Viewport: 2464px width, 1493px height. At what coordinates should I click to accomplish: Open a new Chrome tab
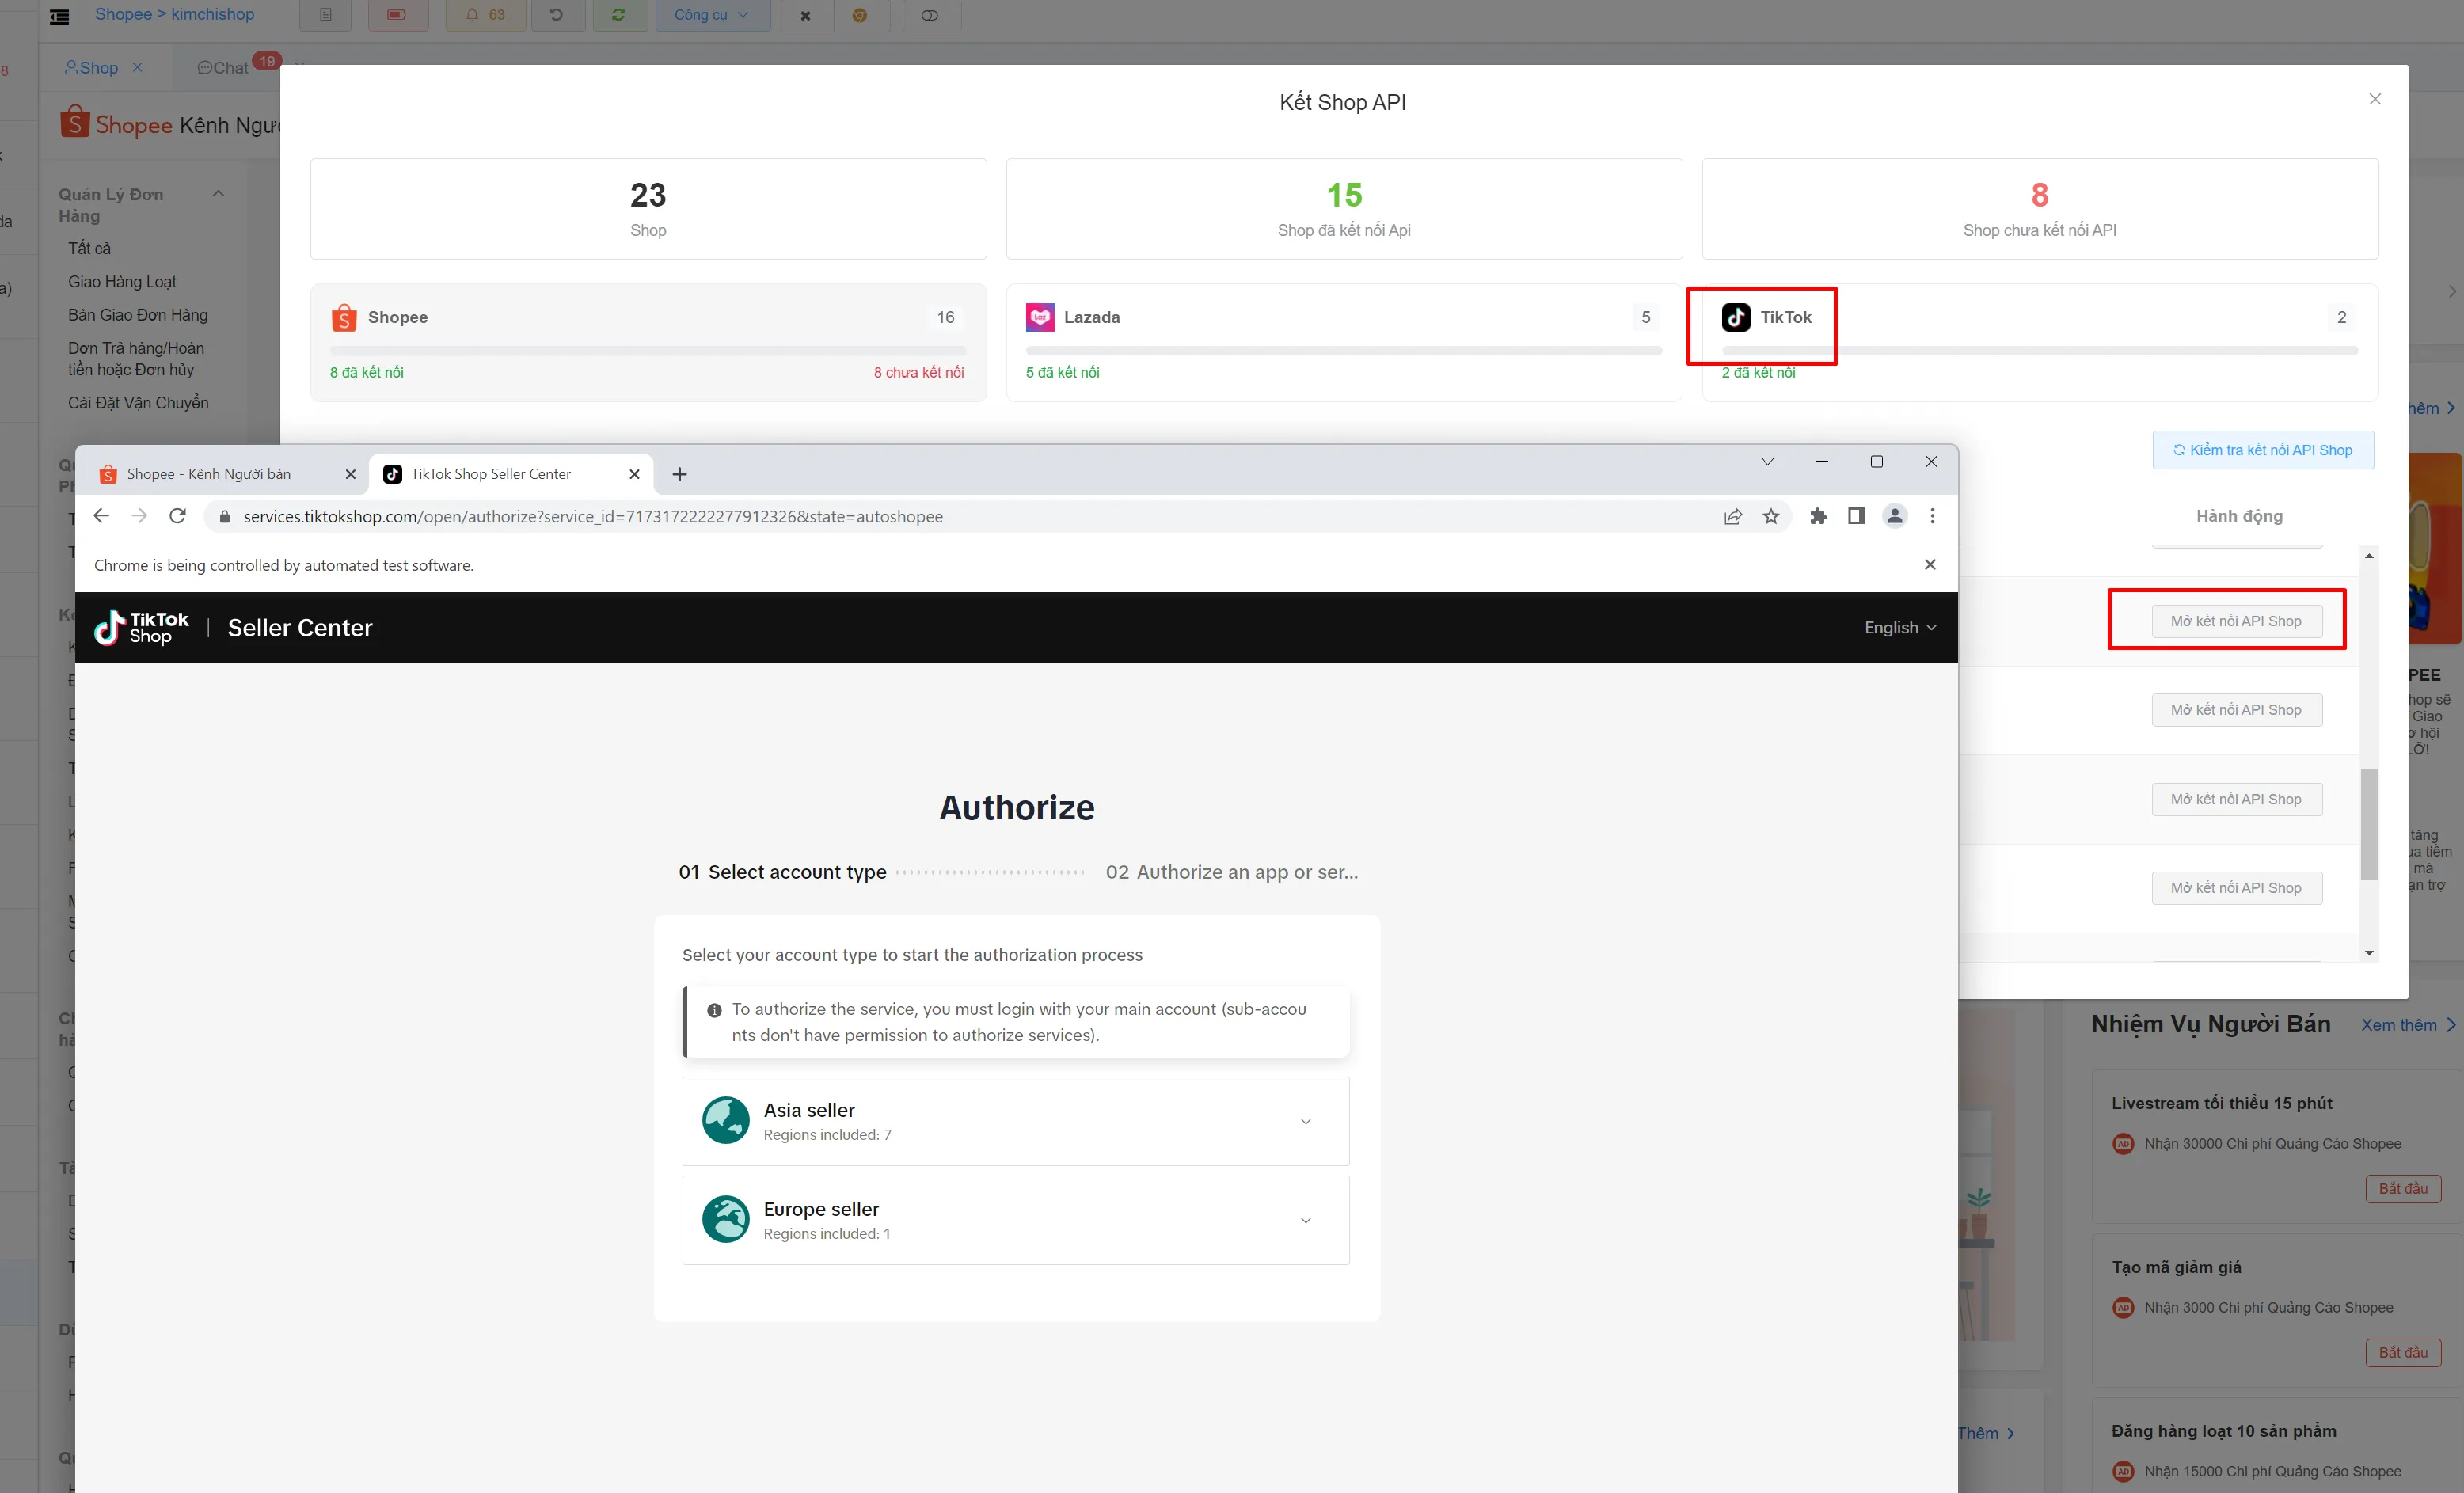[679, 474]
